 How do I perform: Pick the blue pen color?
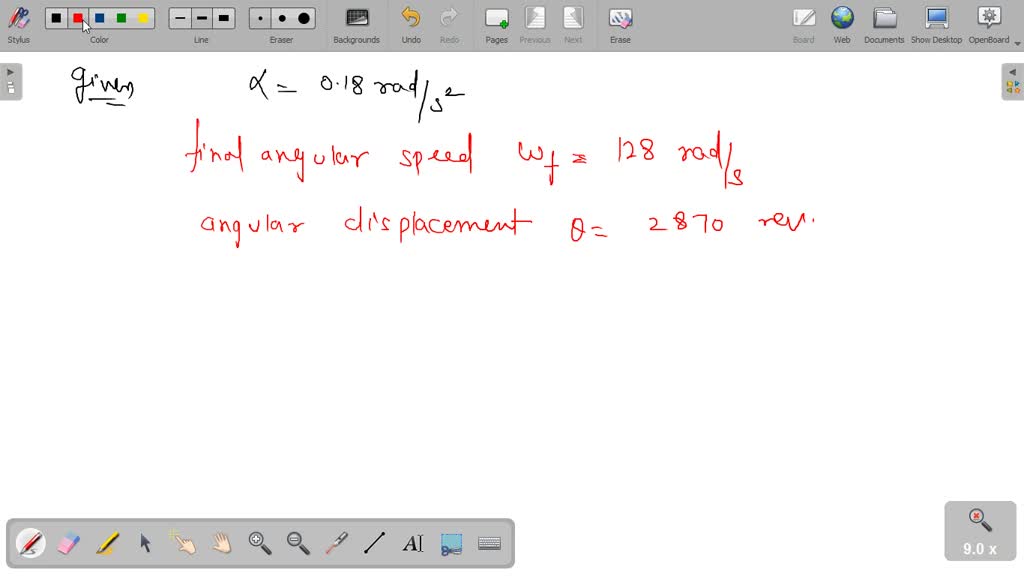coord(100,18)
